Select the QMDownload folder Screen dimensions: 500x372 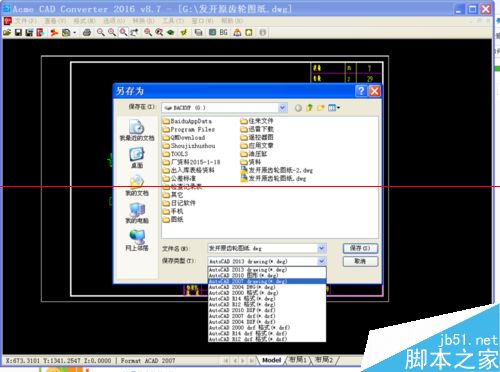pyautogui.click(x=184, y=137)
